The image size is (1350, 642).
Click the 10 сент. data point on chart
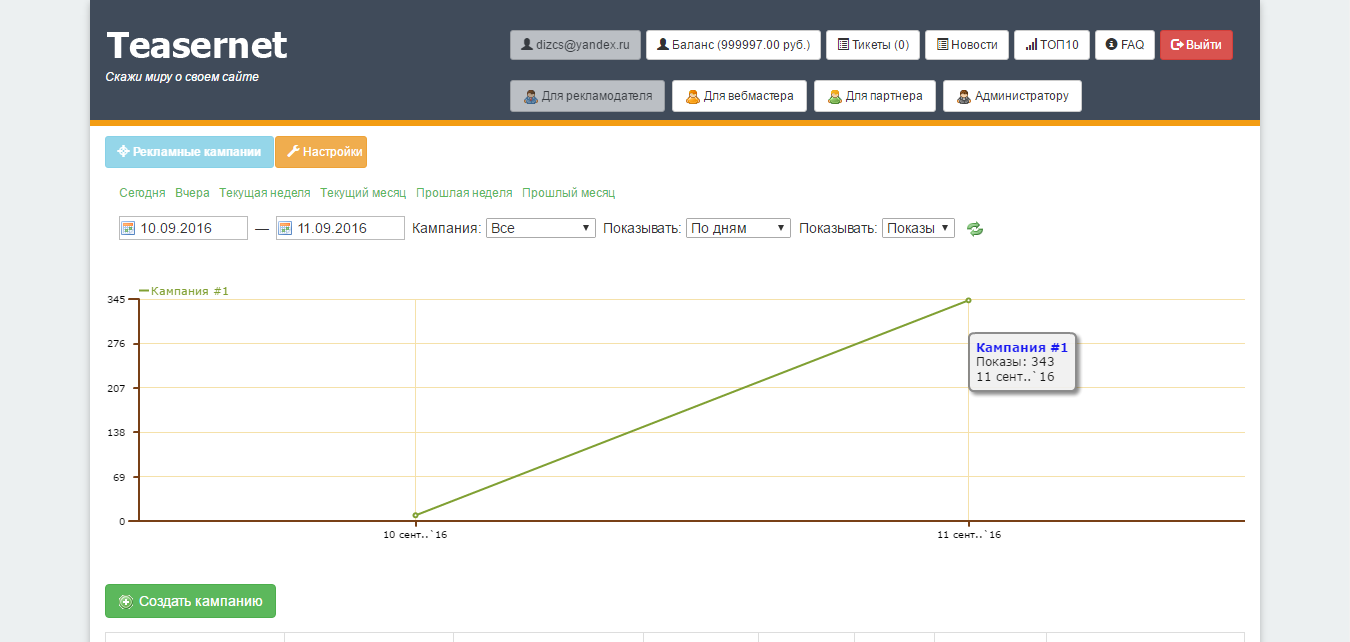pyautogui.click(x=415, y=515)
